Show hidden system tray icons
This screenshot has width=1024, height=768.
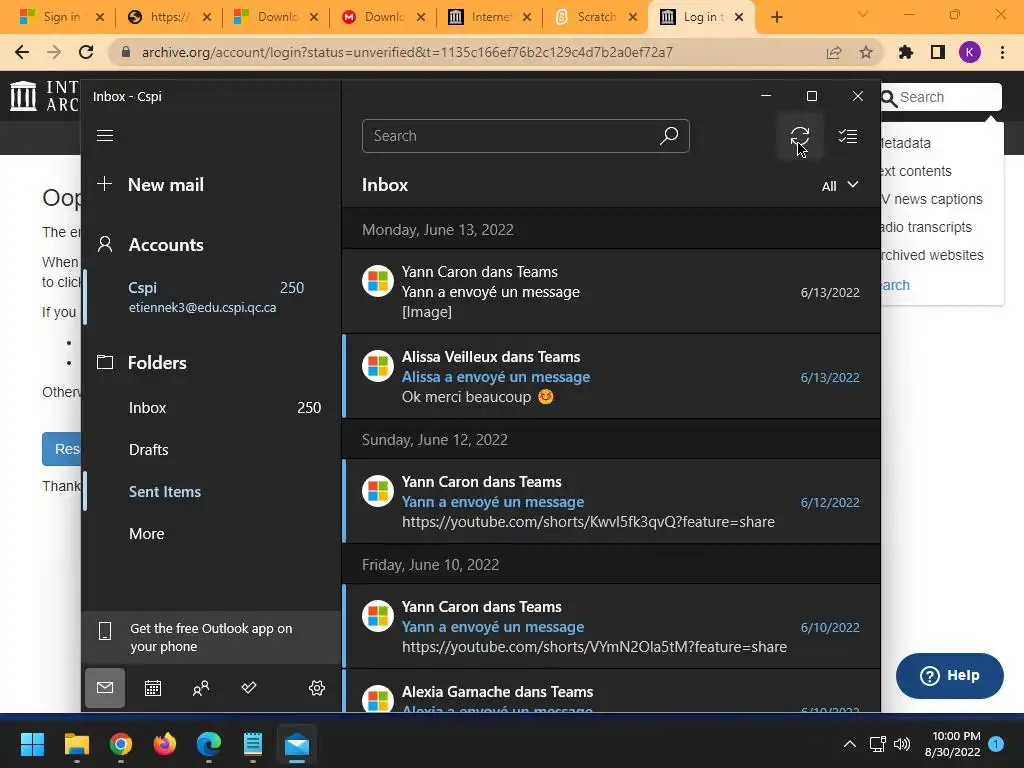(850, 744)
